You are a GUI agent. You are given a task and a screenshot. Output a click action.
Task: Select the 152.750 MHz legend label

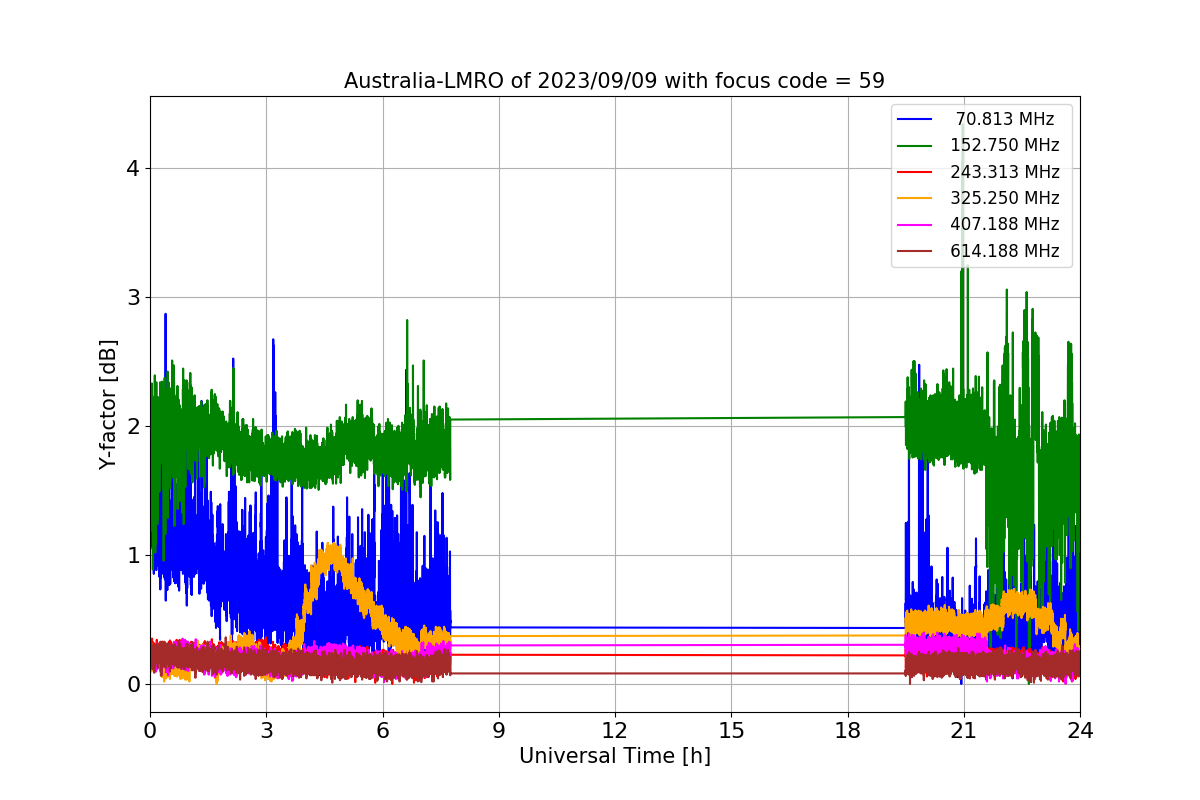point(1005,146)
